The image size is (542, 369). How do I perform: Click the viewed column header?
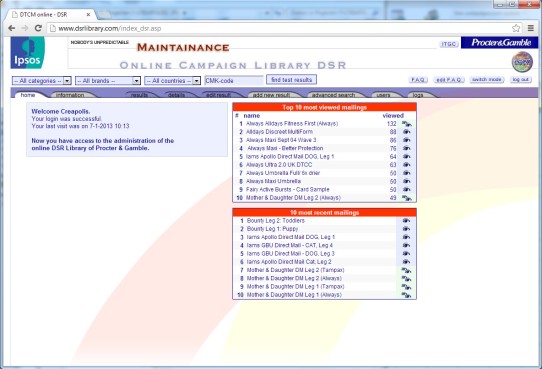click(393, 116)
